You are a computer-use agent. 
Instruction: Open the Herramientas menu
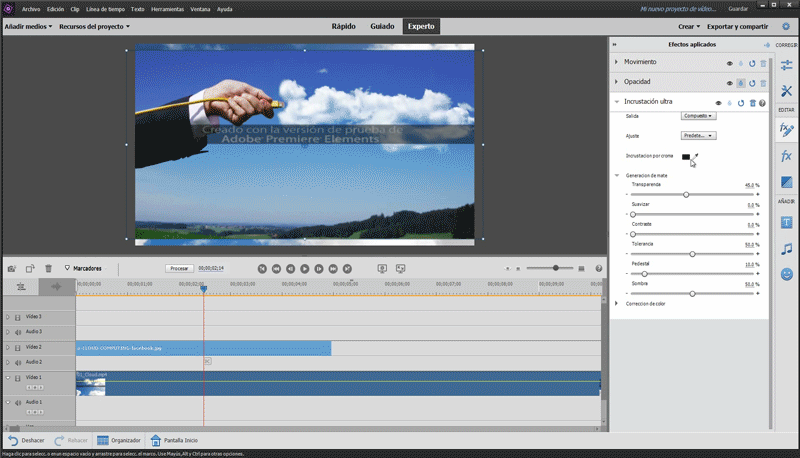pyautogui.click(x=166, y=8)
